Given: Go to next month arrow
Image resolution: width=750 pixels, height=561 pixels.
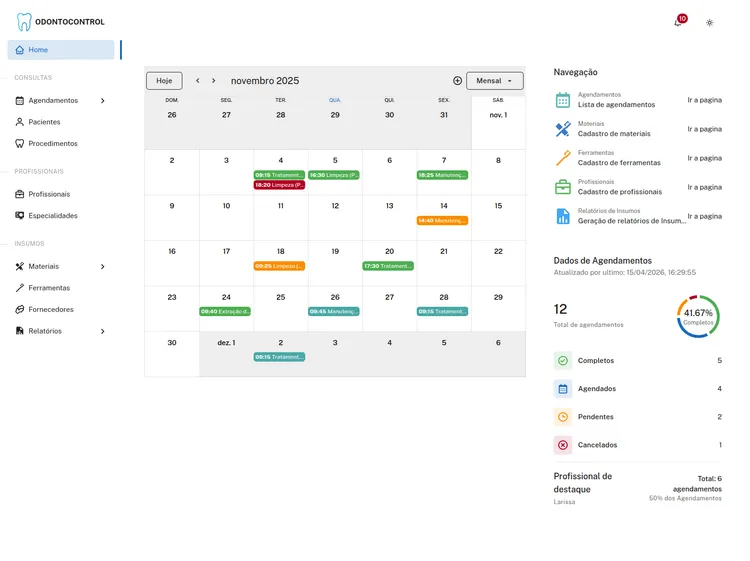Looking at the screenshot, I should [213, 81].
